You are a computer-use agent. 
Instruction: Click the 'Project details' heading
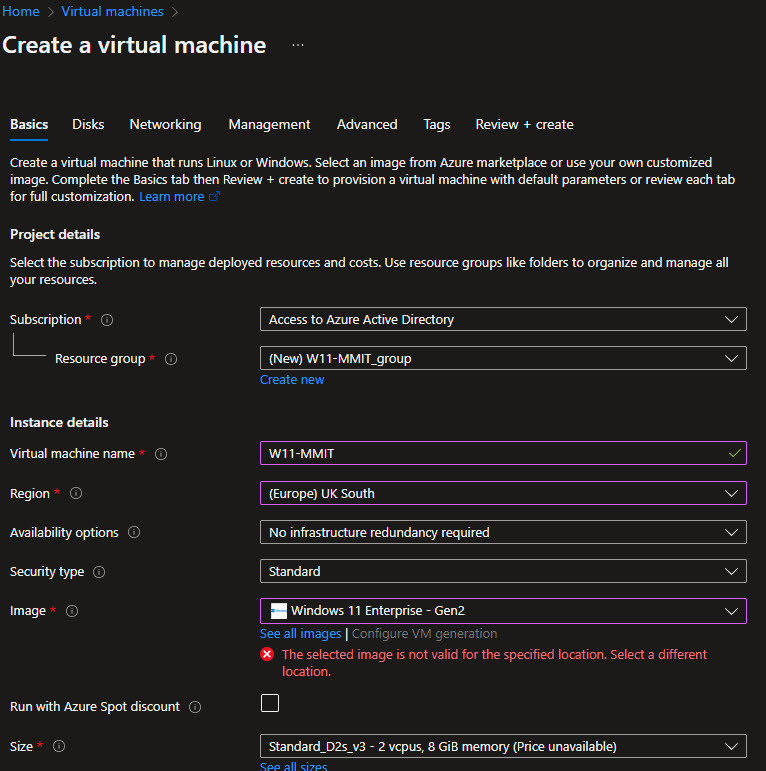[55, 235]
